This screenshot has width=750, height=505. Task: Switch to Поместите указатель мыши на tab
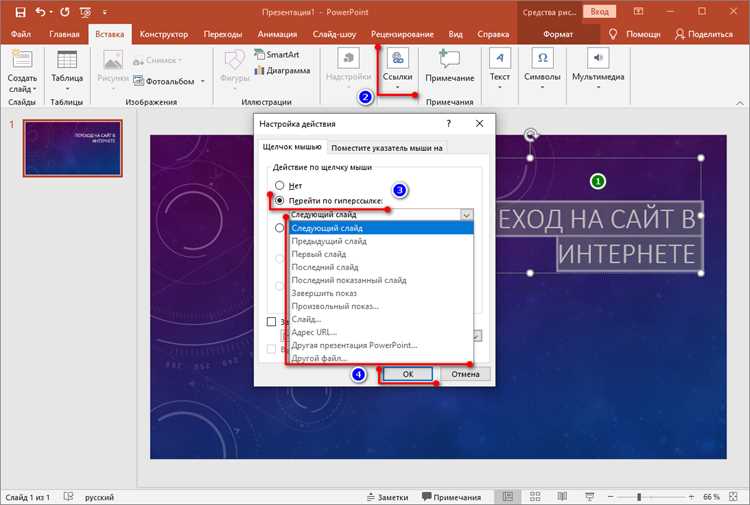pos(386,148)
